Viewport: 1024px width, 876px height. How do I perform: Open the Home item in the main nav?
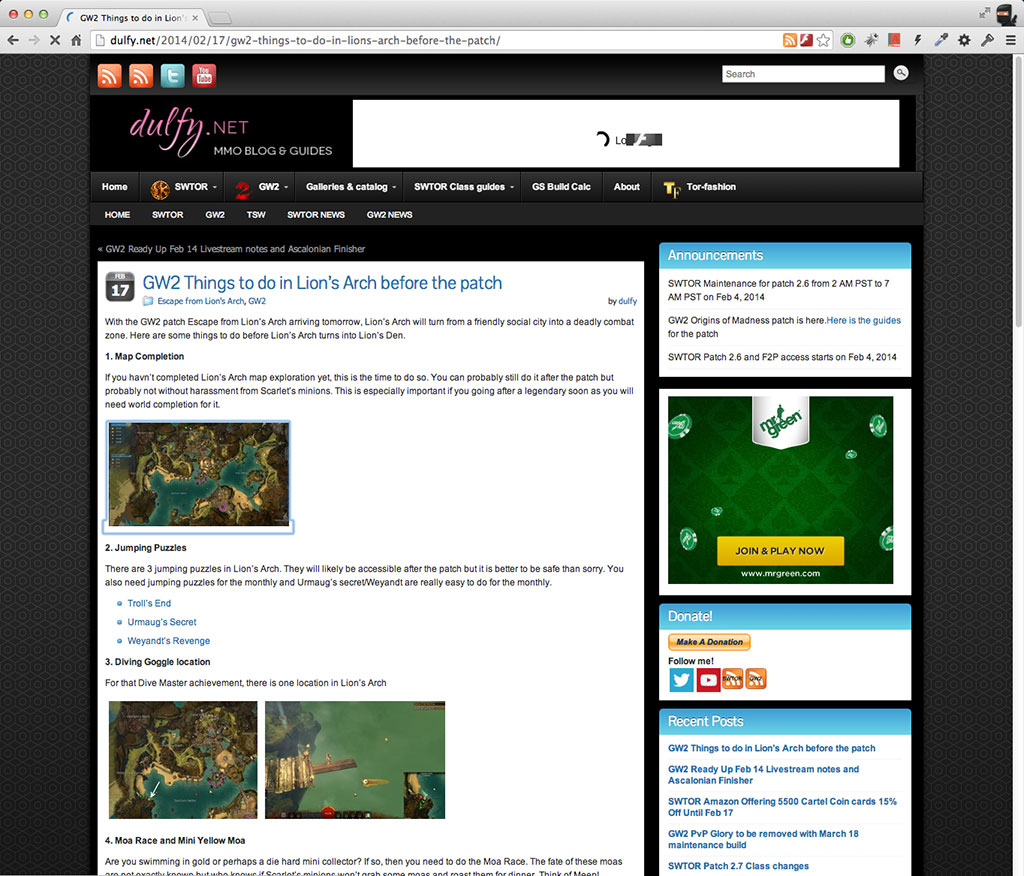(114, 187)
